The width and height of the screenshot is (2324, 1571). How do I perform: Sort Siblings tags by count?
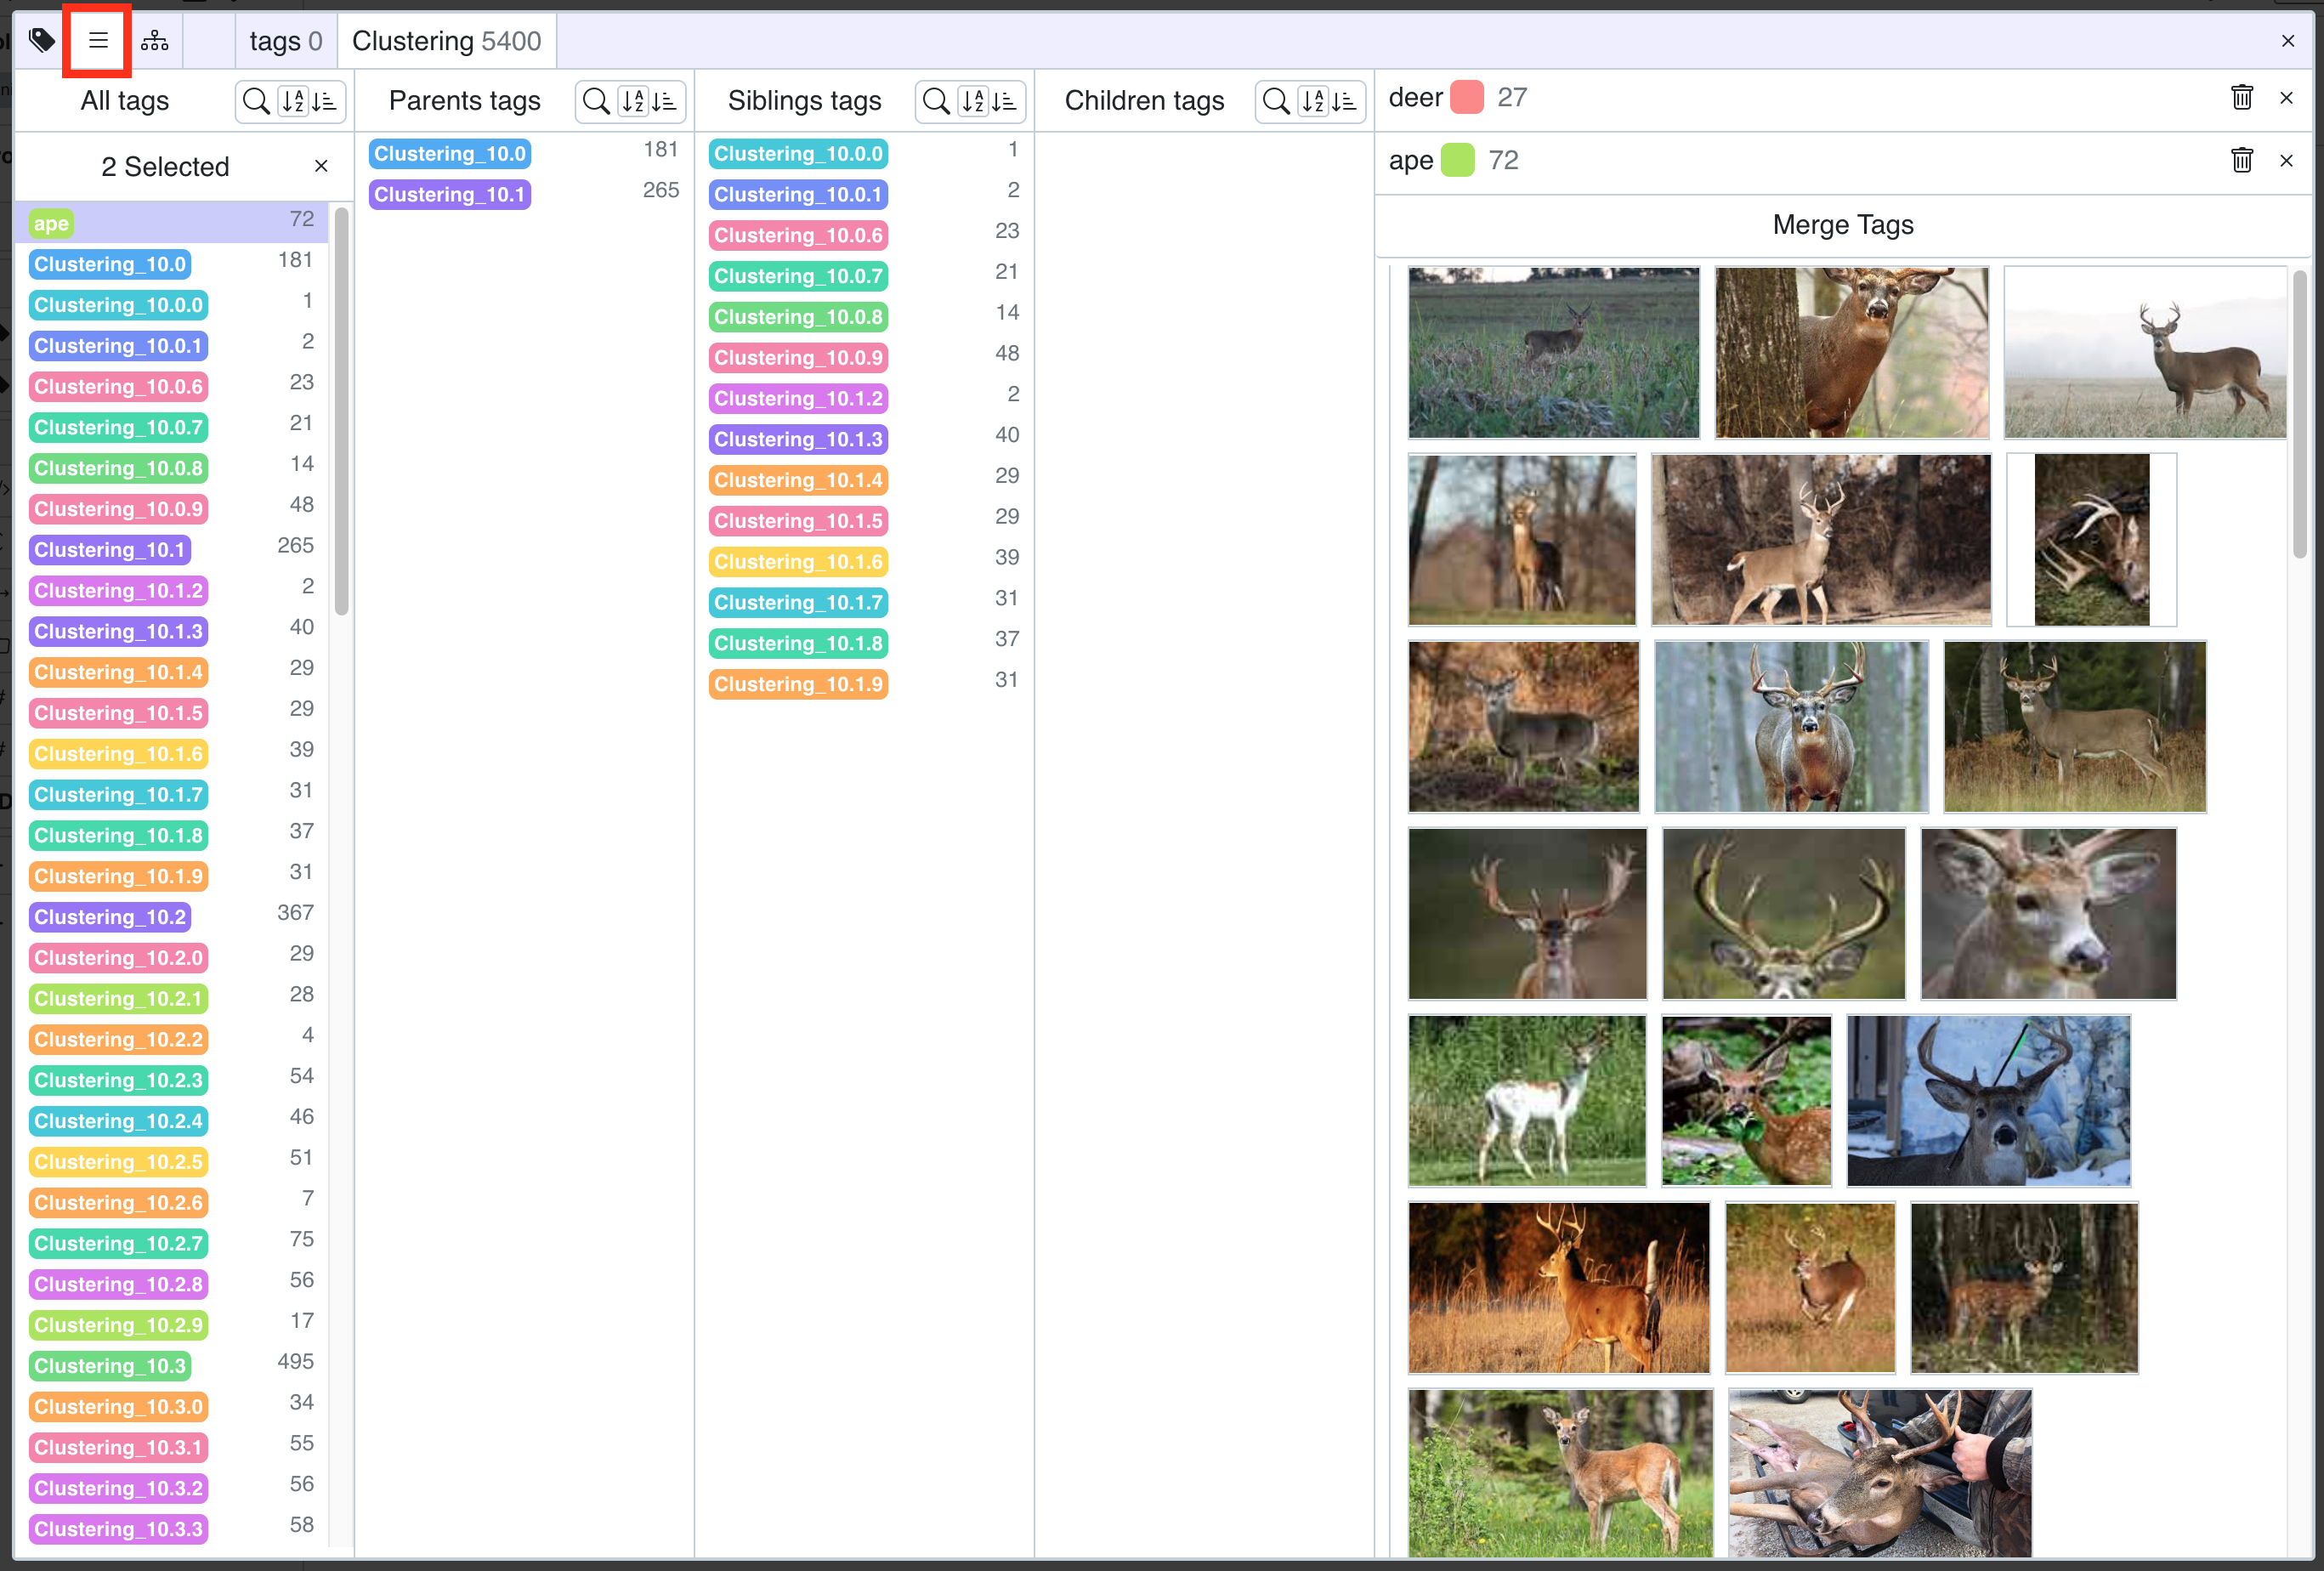[1004, 101]
